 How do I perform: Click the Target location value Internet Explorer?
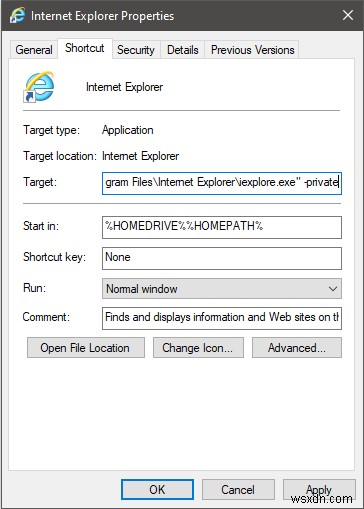click(140, 156)
